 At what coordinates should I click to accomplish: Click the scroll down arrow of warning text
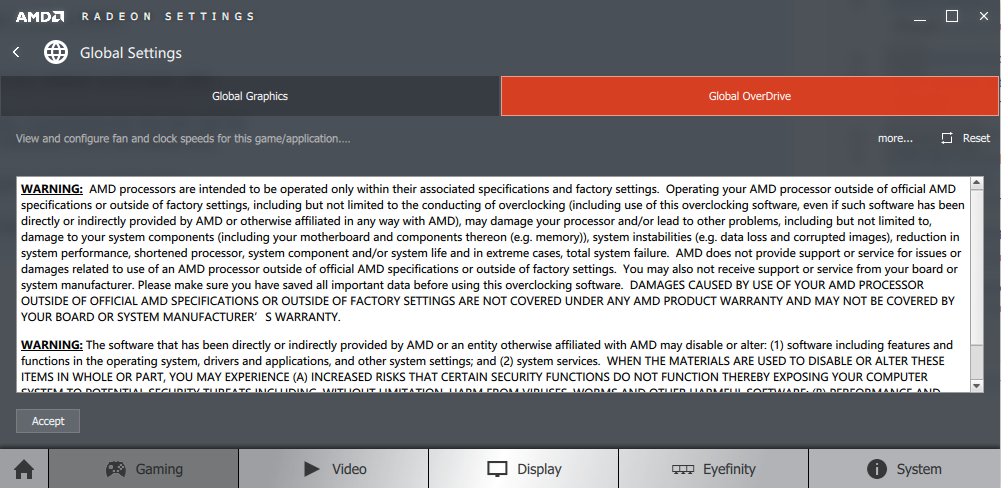point(976,386)
